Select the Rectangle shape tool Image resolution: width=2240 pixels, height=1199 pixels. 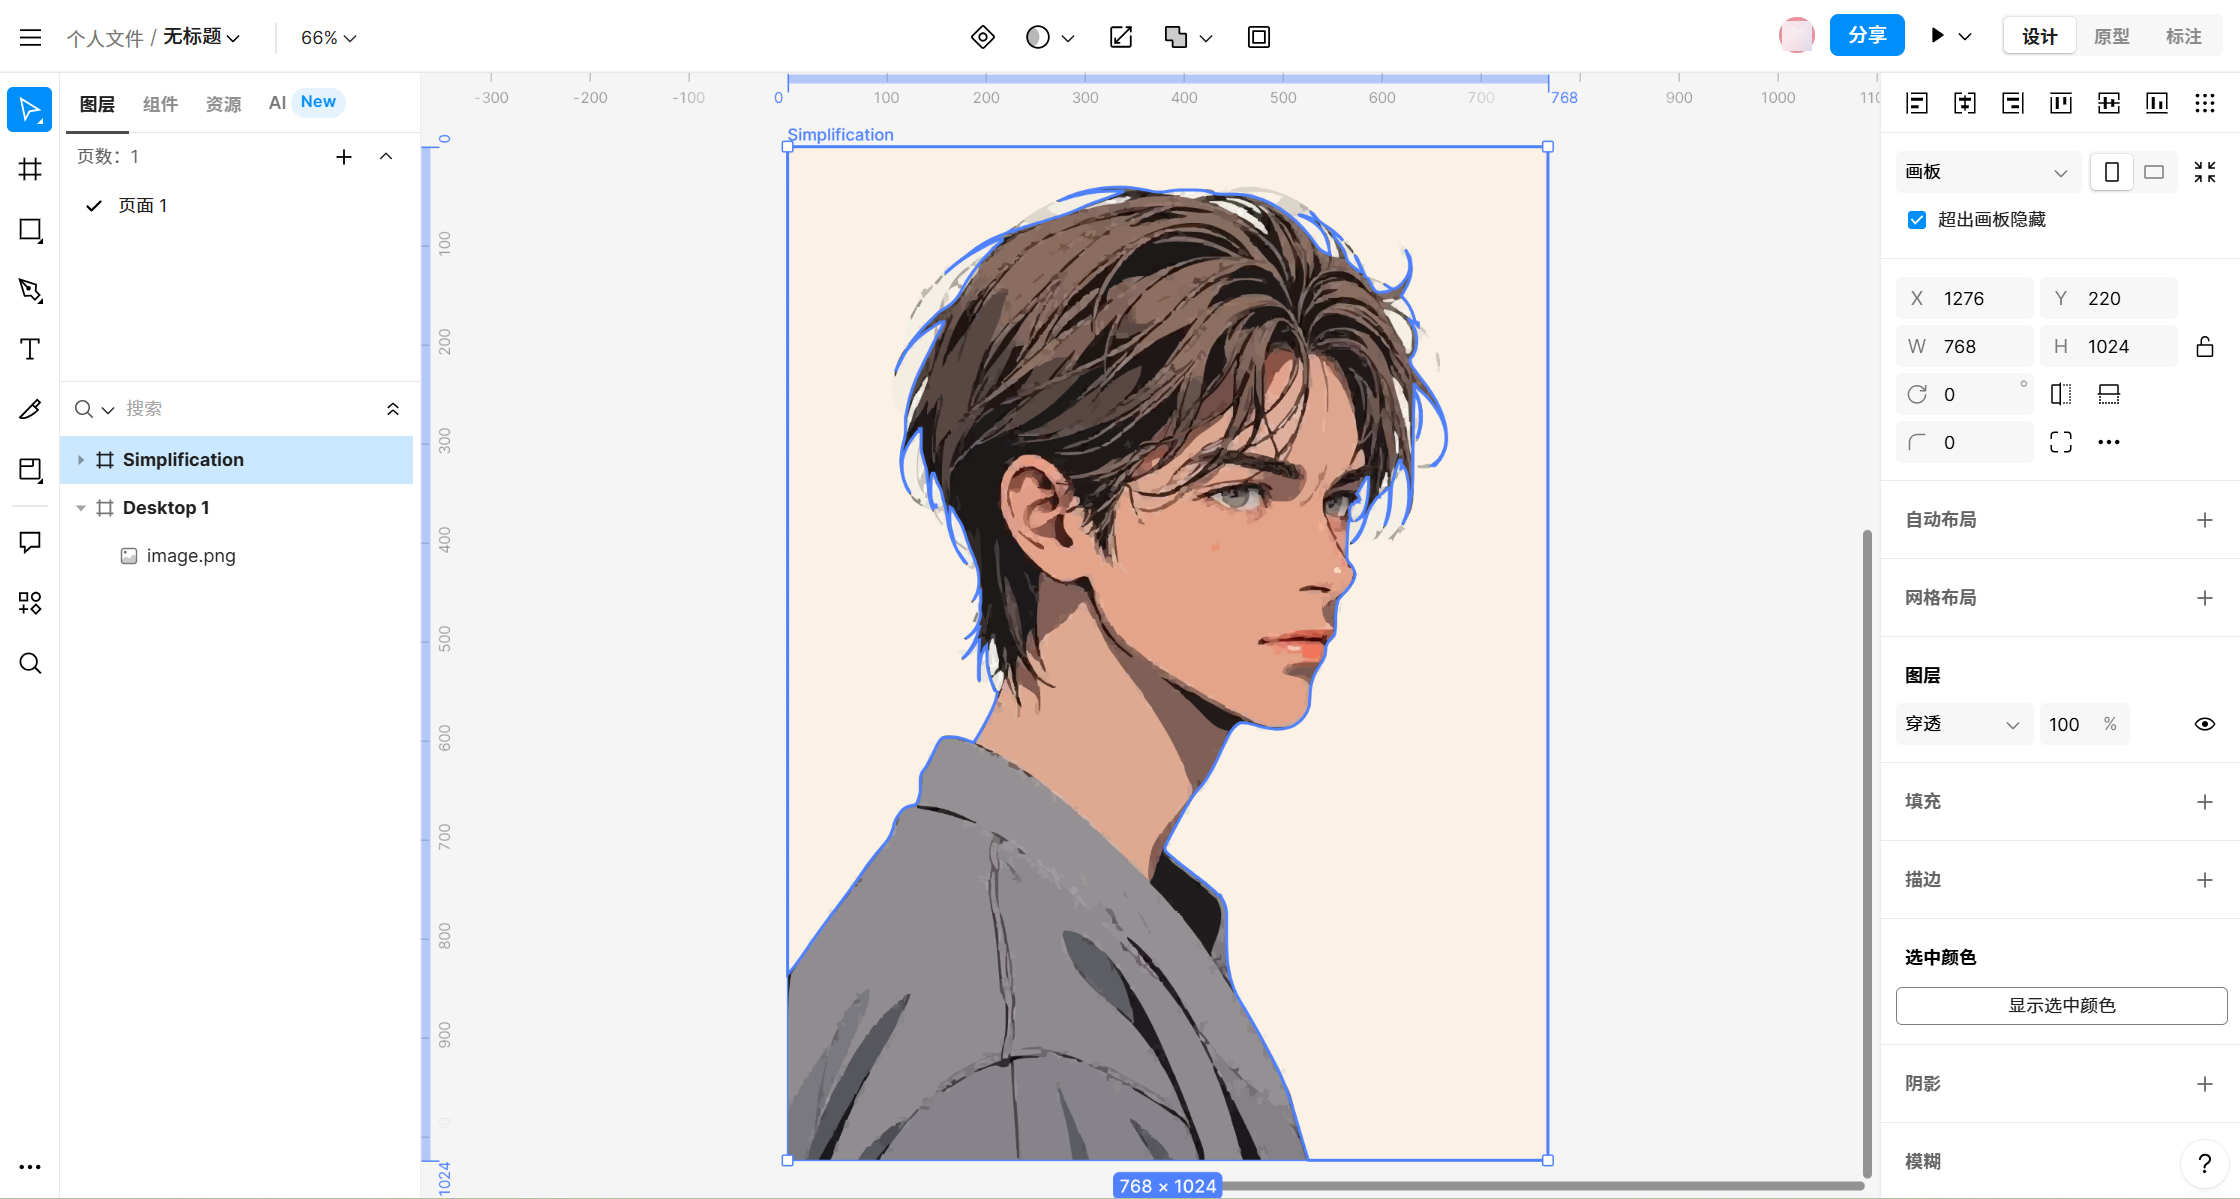[30, 230]
